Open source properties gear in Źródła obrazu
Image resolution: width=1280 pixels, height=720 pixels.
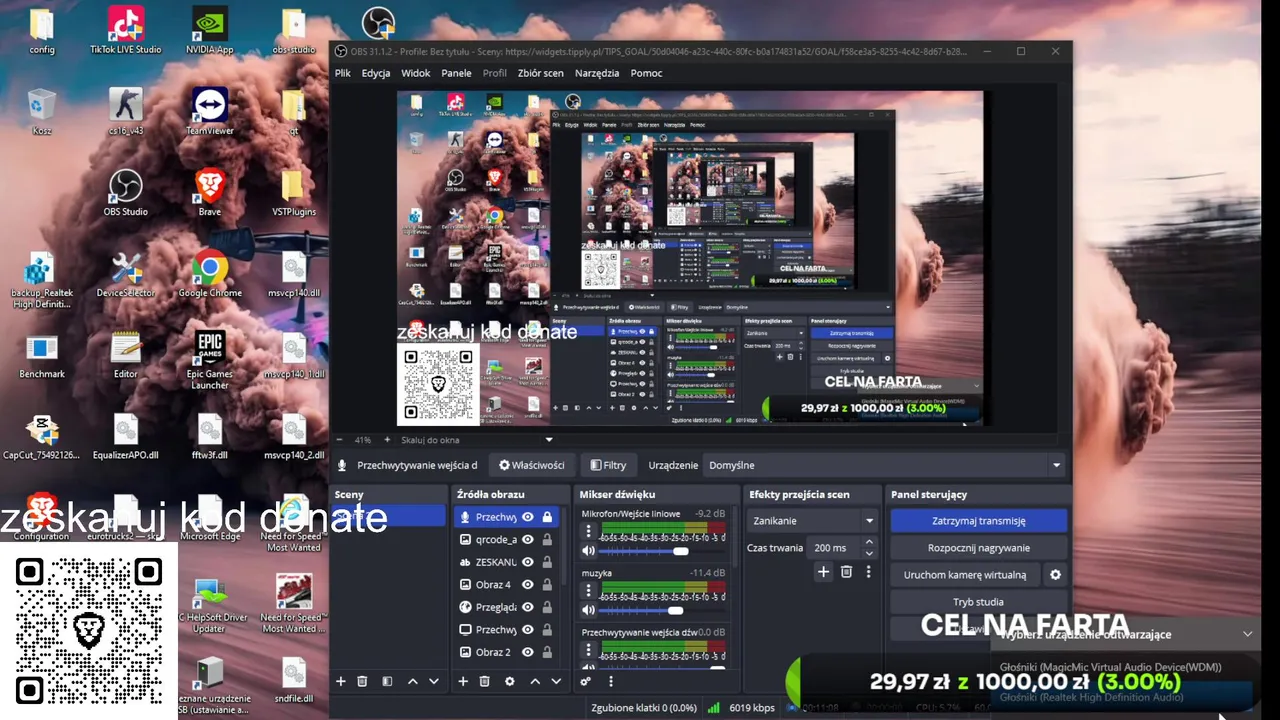pos(509,681)
